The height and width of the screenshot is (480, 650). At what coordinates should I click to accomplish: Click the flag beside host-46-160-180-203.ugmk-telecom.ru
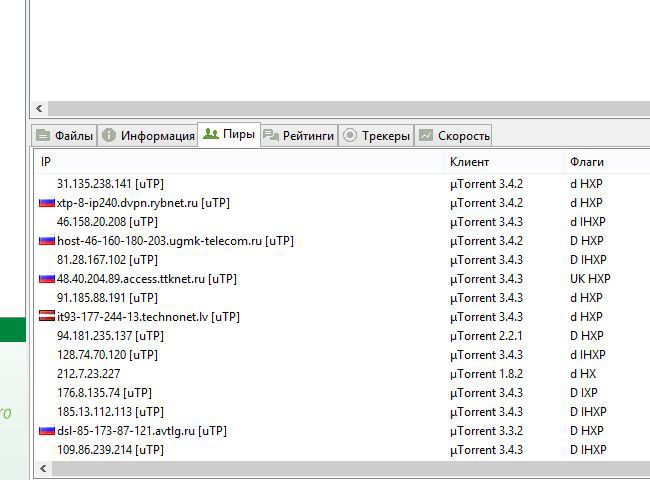pos(47,241)
